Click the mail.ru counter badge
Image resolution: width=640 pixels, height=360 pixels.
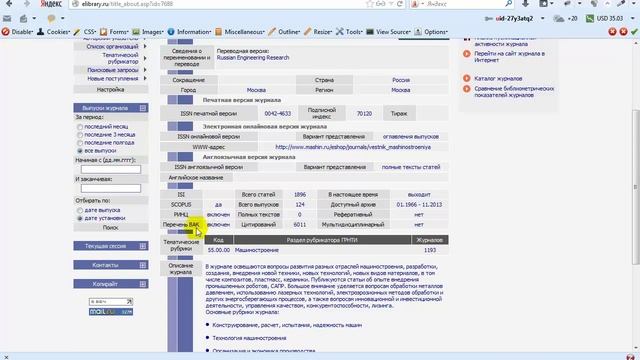(111, 312)
